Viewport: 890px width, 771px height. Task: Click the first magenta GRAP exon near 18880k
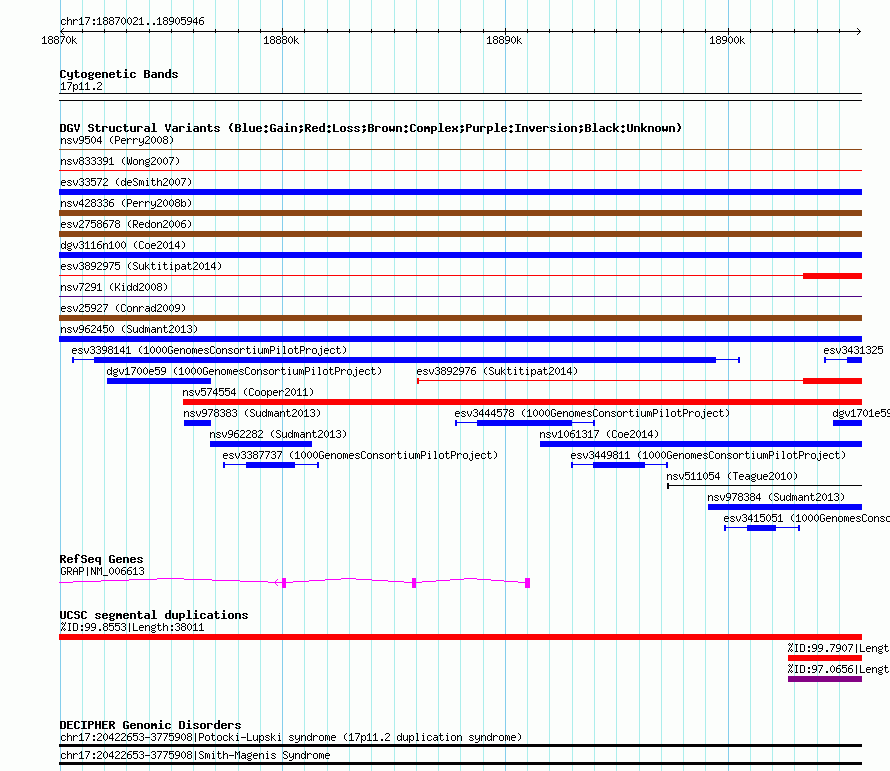(284, 583)
